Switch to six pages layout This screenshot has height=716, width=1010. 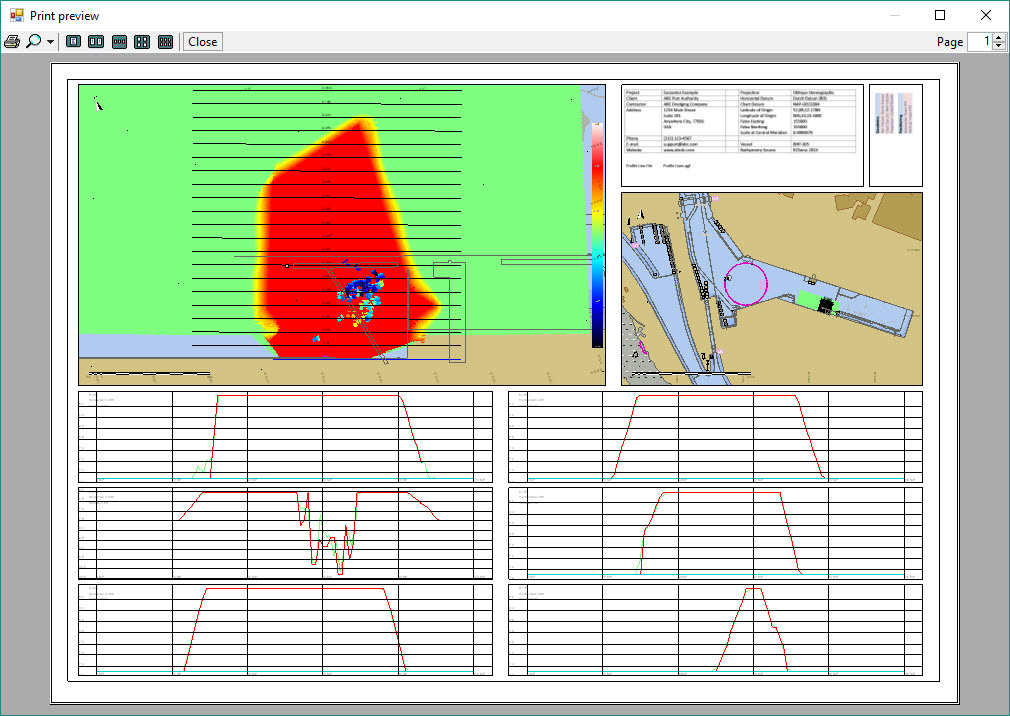tap(165, 42)
